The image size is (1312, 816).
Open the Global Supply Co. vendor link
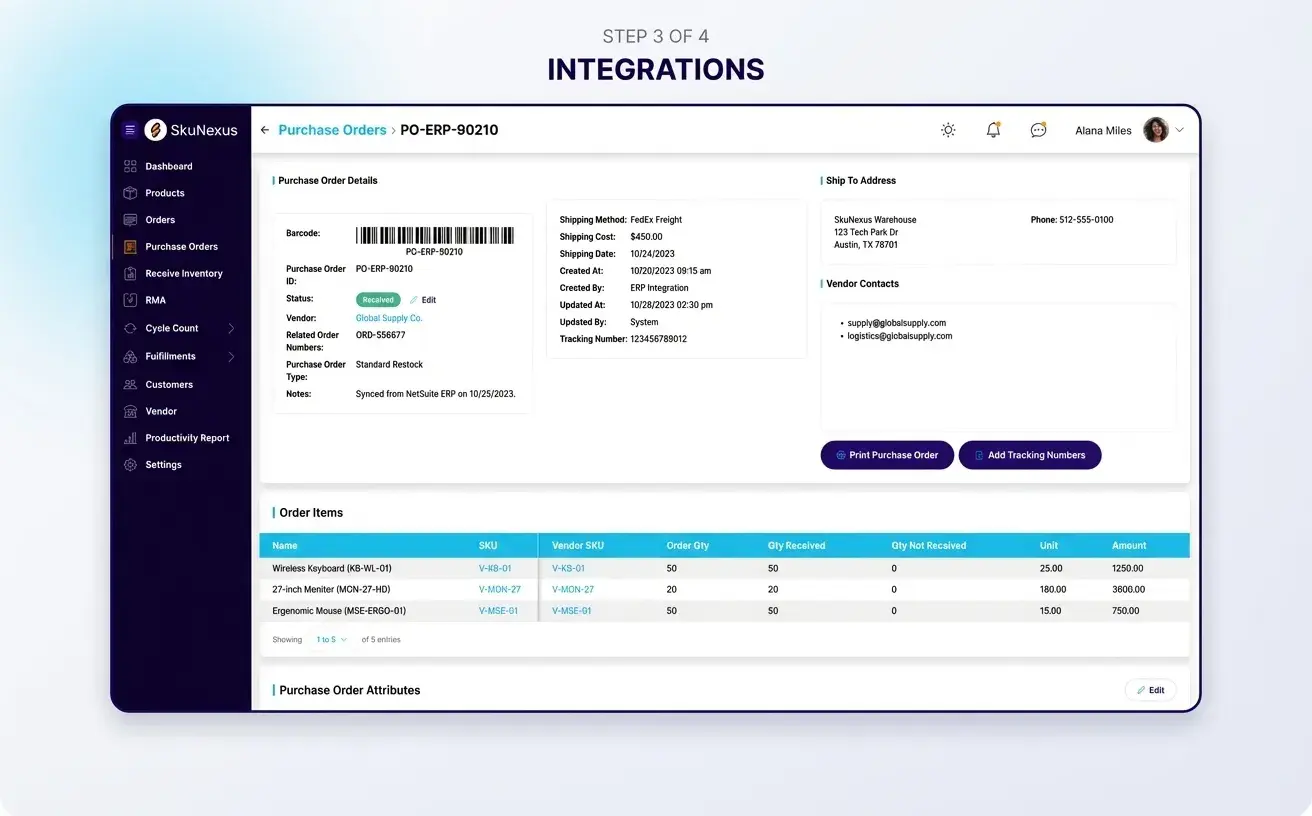point(388,317)
